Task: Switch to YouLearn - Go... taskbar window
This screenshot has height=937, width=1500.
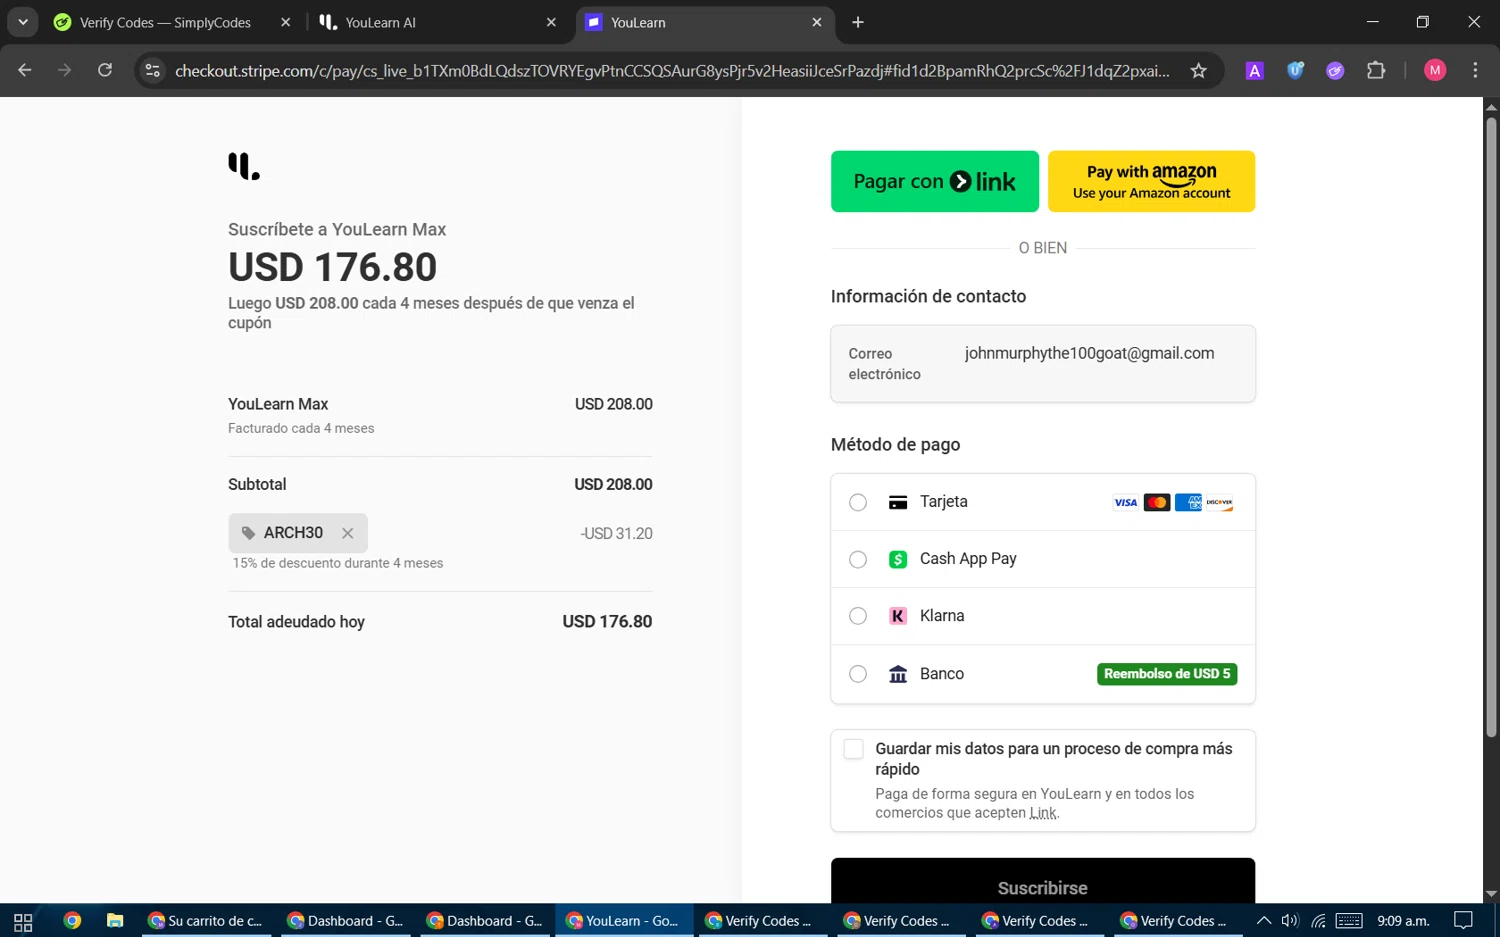Action: pos(623,921)
